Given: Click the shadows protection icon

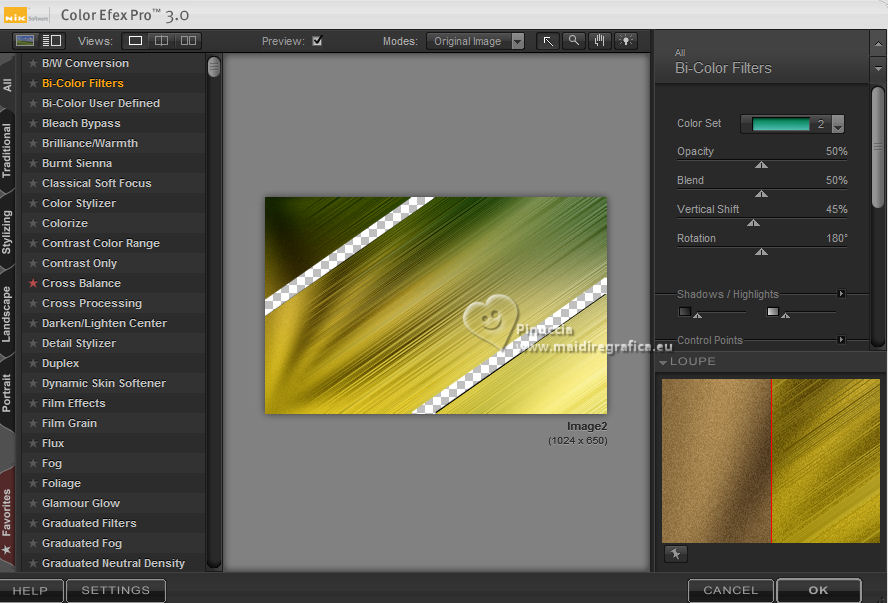Looking at the screenshot, I should click(x=685, y=311).
